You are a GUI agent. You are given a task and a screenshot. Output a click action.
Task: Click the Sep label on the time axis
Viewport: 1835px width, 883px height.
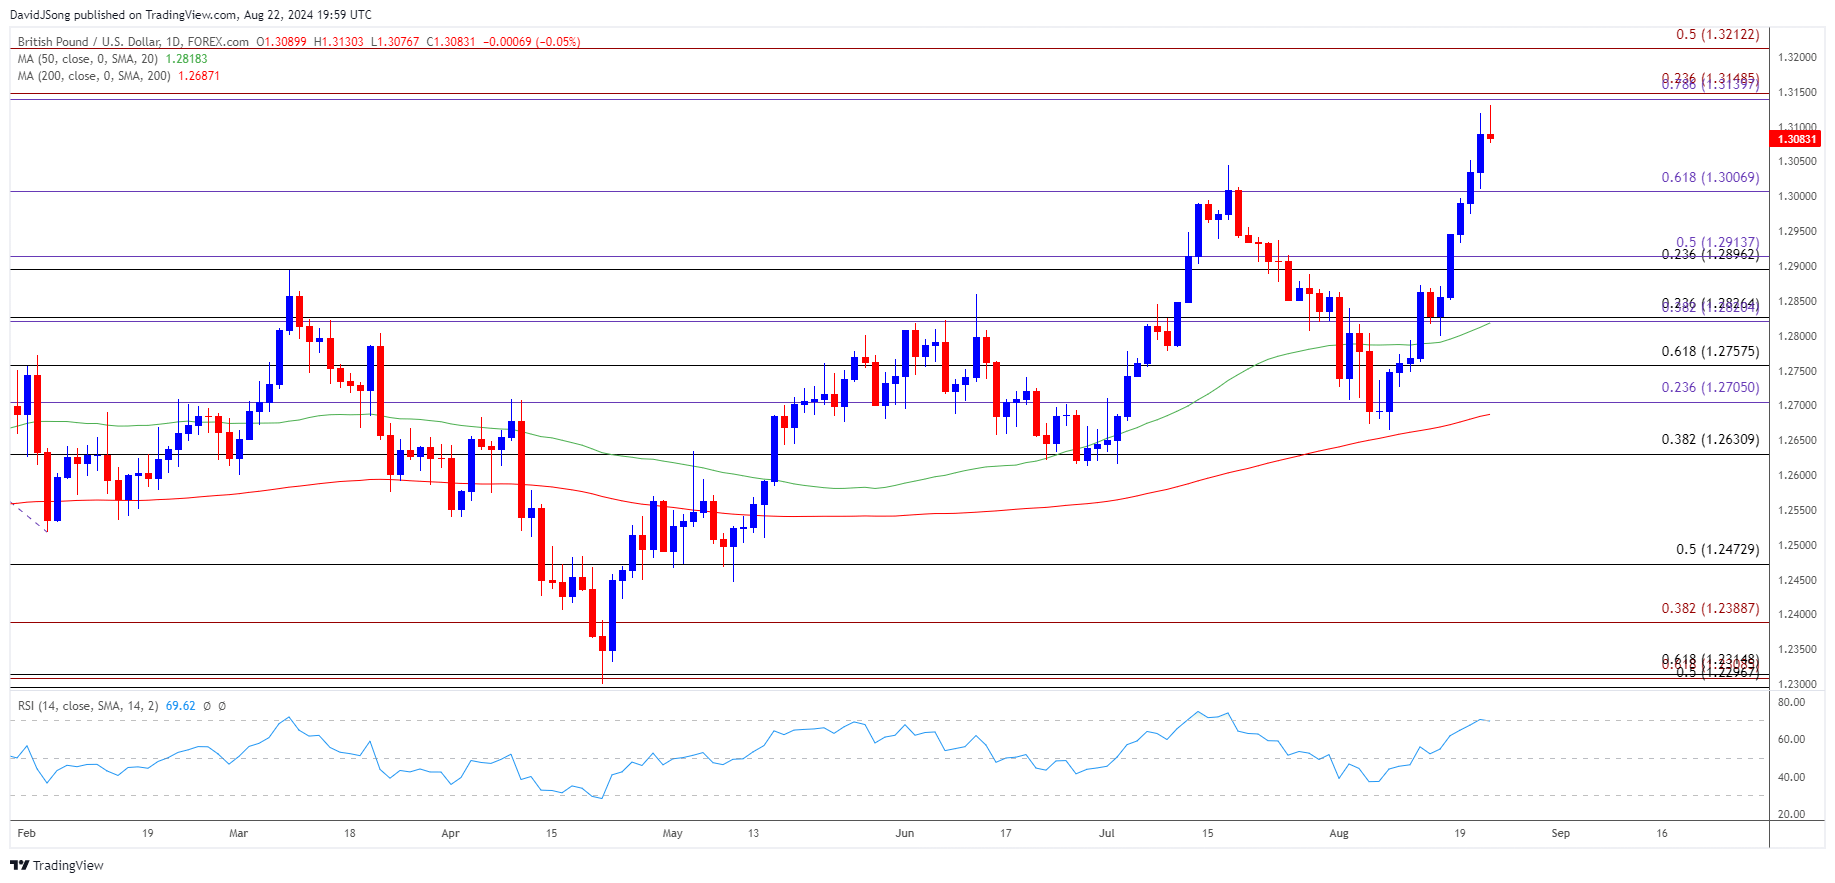click(x=1561, y=834)
